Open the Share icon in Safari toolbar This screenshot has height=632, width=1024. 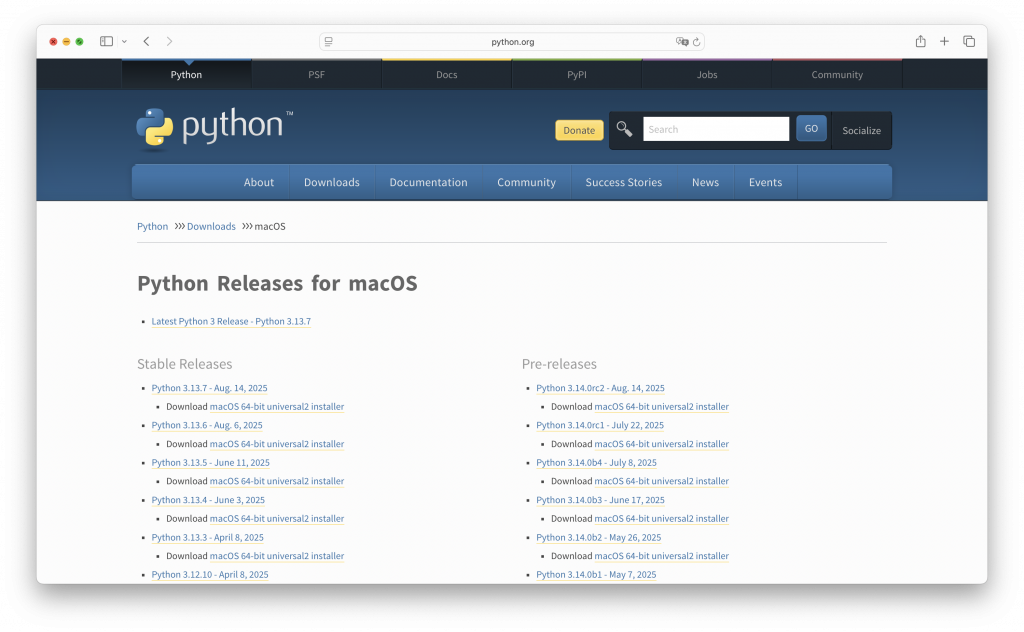920,41
